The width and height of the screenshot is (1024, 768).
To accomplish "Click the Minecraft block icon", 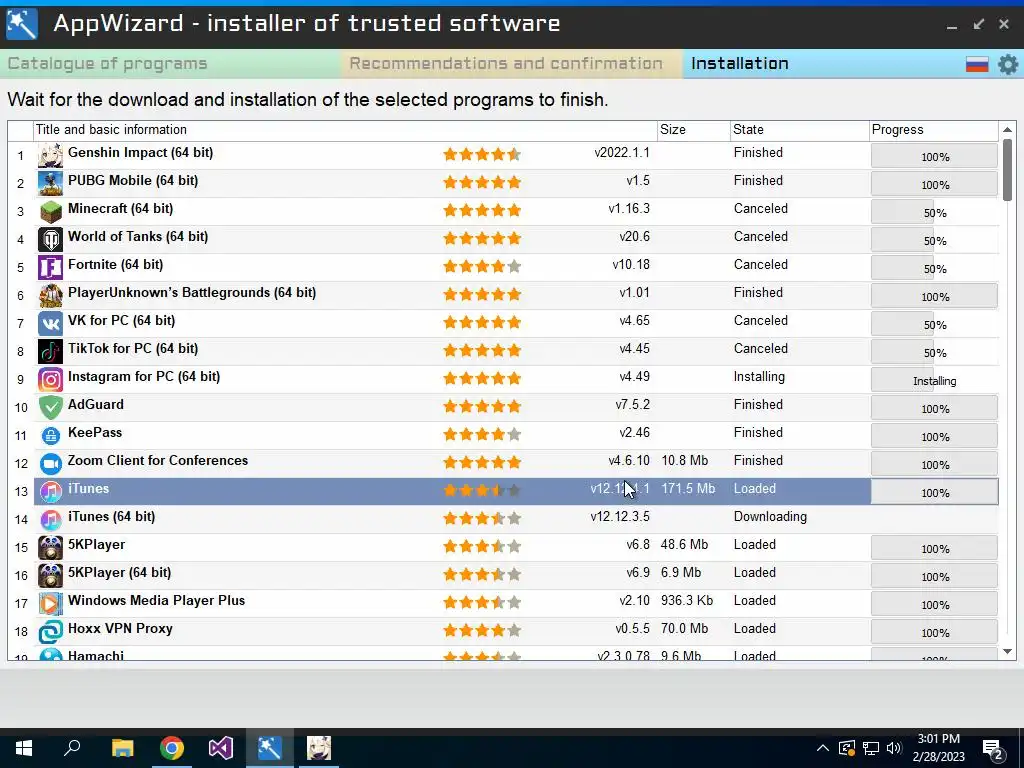I will point(50,212).
